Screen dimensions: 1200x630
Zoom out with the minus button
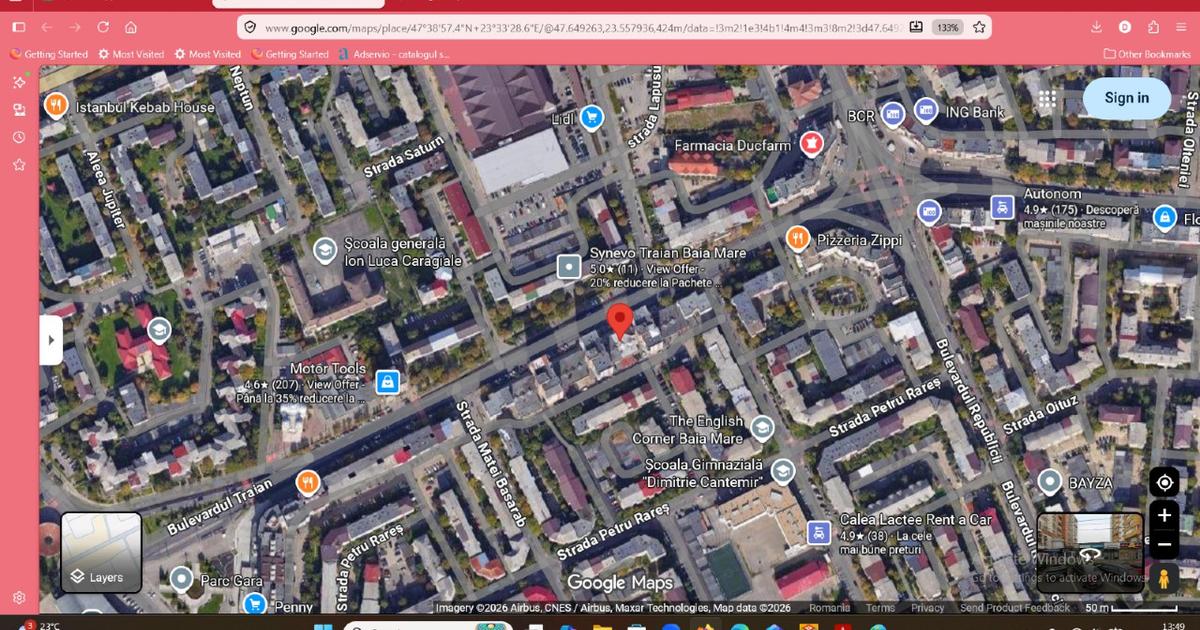coord(1164,546)
